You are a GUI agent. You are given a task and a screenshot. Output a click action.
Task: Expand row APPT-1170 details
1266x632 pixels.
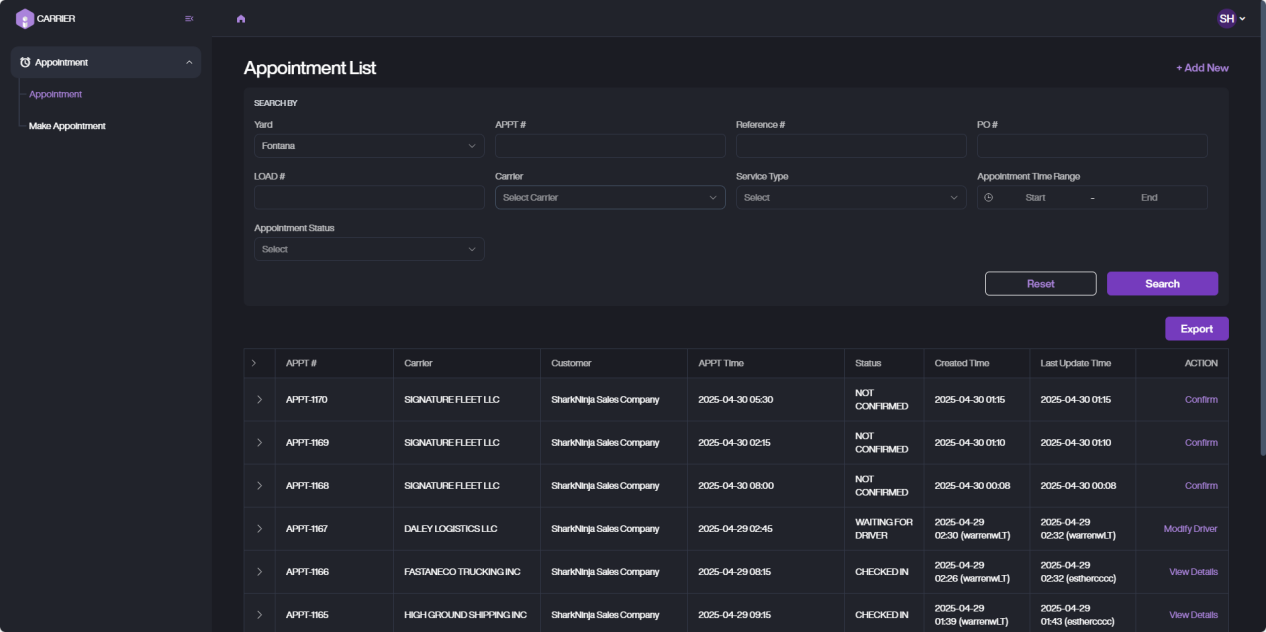[259, 400]
